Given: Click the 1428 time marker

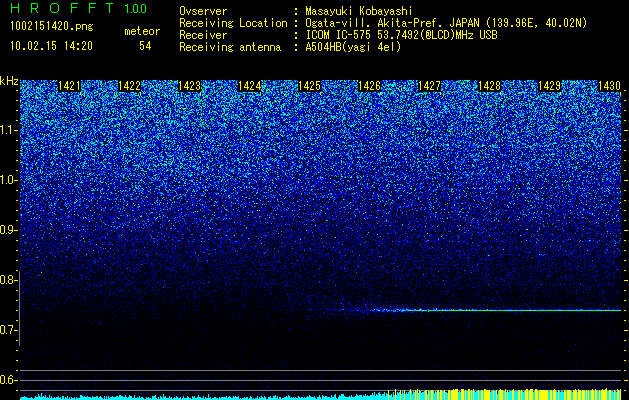Looking at the screenshot, I should 489,86.
